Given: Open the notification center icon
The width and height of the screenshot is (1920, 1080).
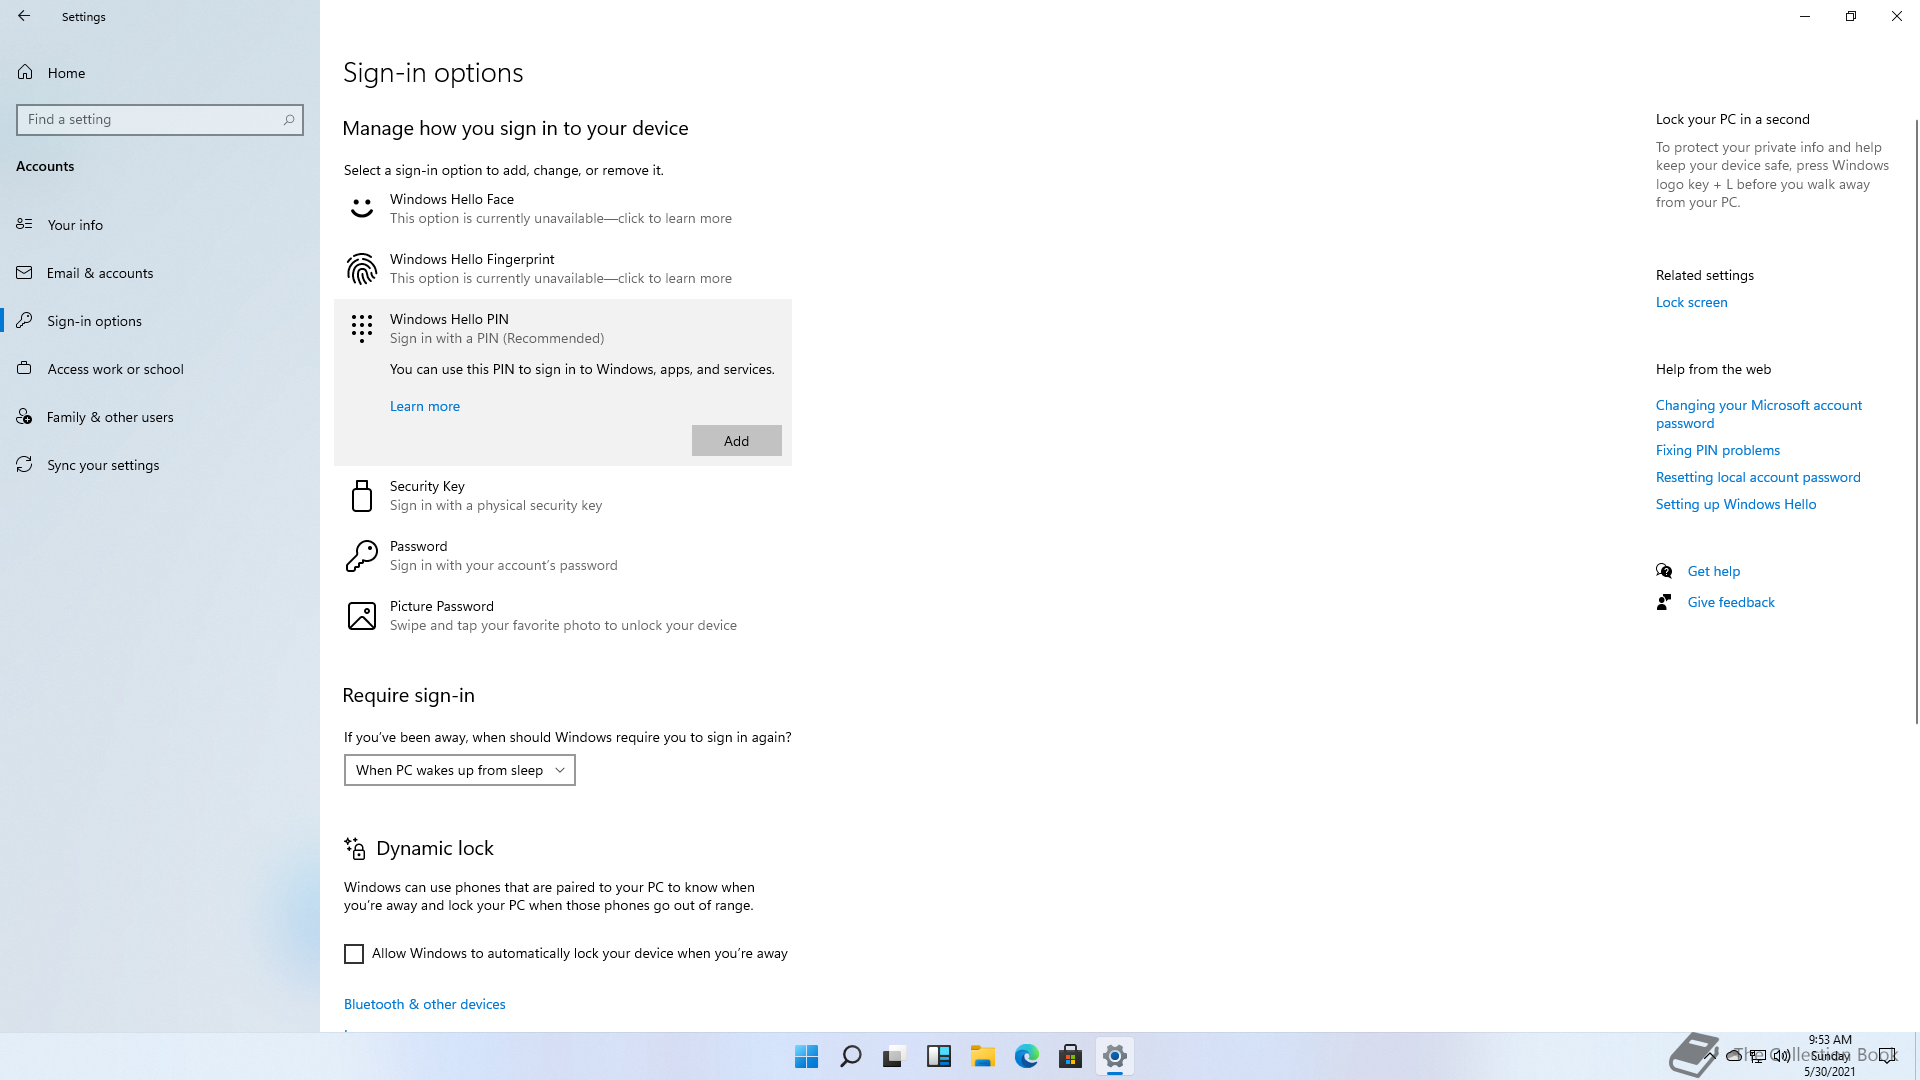Looking at the screenshot, I should [1886, 1055].
